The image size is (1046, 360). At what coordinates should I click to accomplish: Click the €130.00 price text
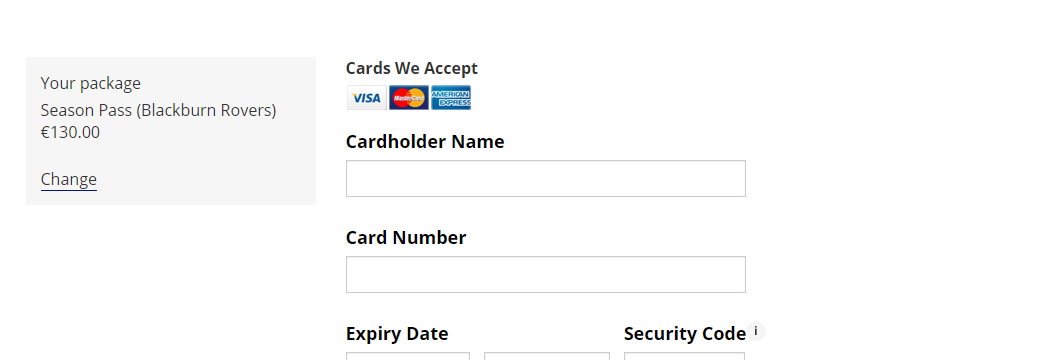[x=70, y=133]
